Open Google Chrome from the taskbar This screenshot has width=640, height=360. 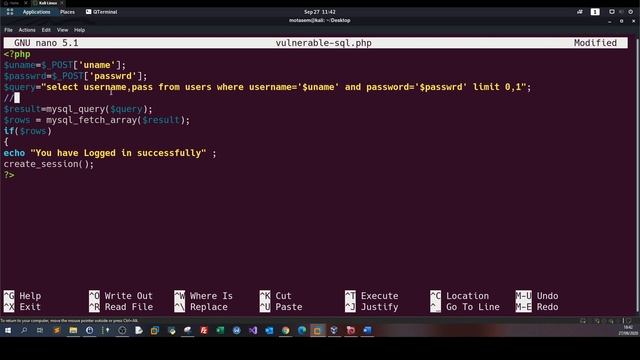(x=285, y=331)
